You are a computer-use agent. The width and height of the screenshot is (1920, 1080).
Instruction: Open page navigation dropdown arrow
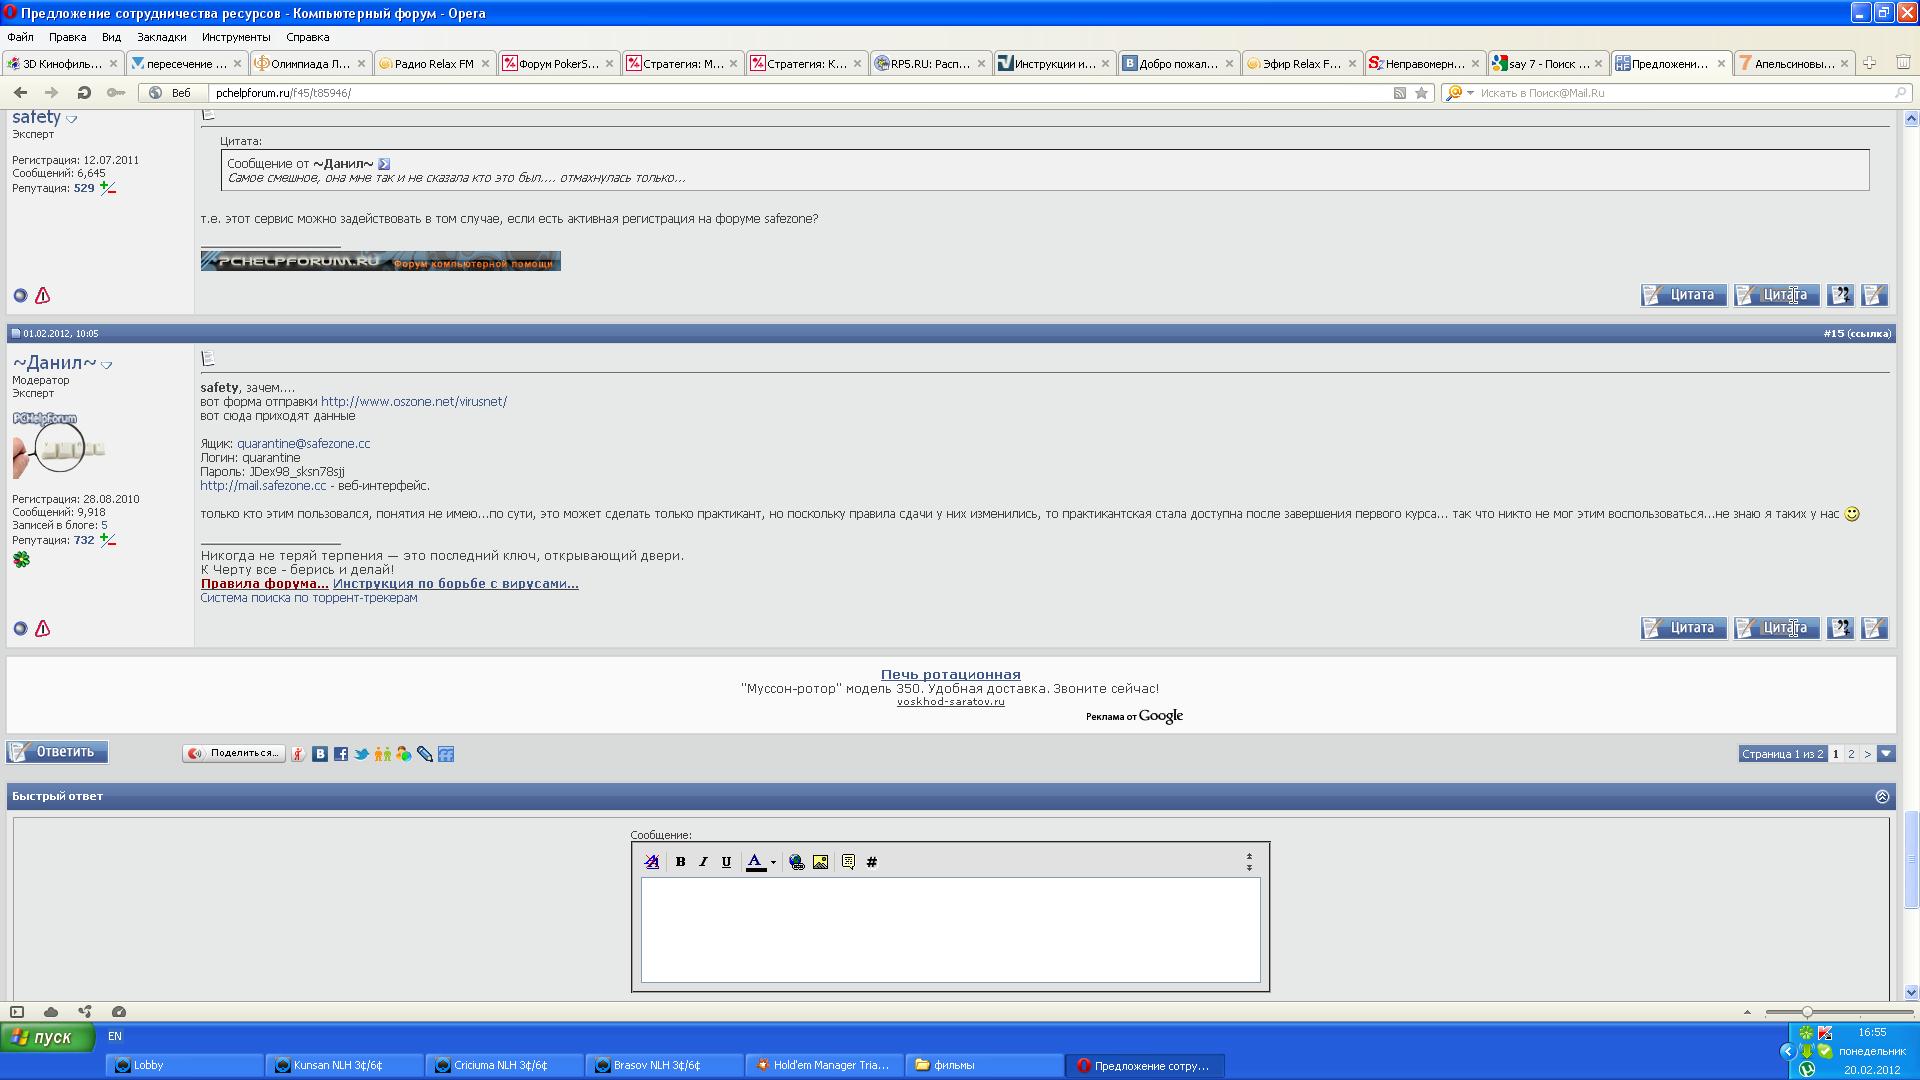coord(1886,754)
